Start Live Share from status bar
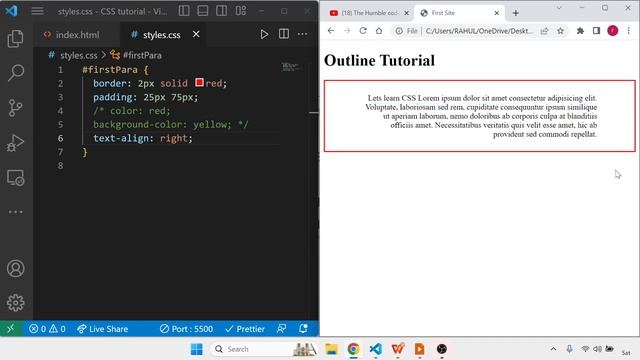This screenshot has width=640, height=360. point(102,329)
